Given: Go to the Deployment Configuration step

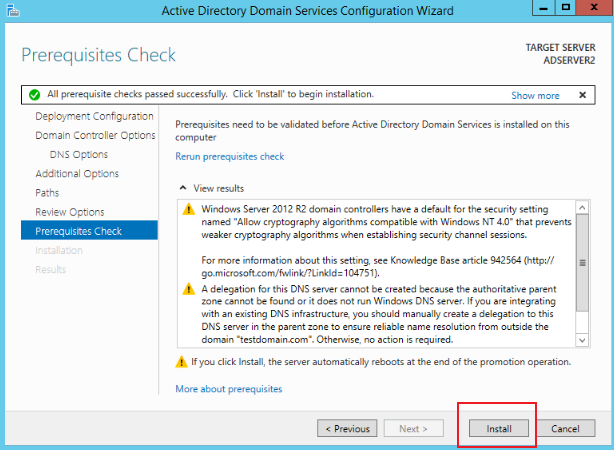Looking at the screenshot, I should [x=94, y=116].
